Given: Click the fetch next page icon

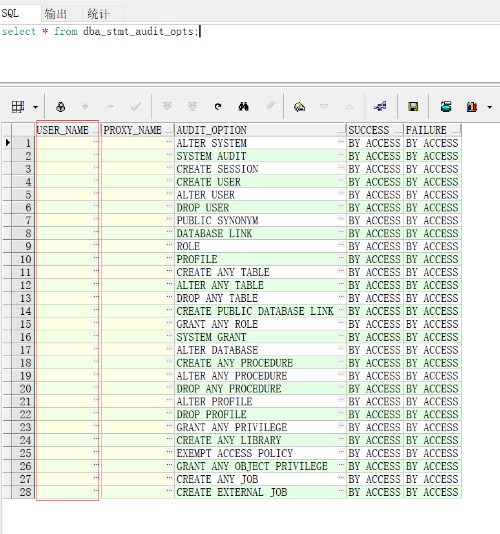Looking at the screenshot, I should pyautogui.click(x=167, y=107).
